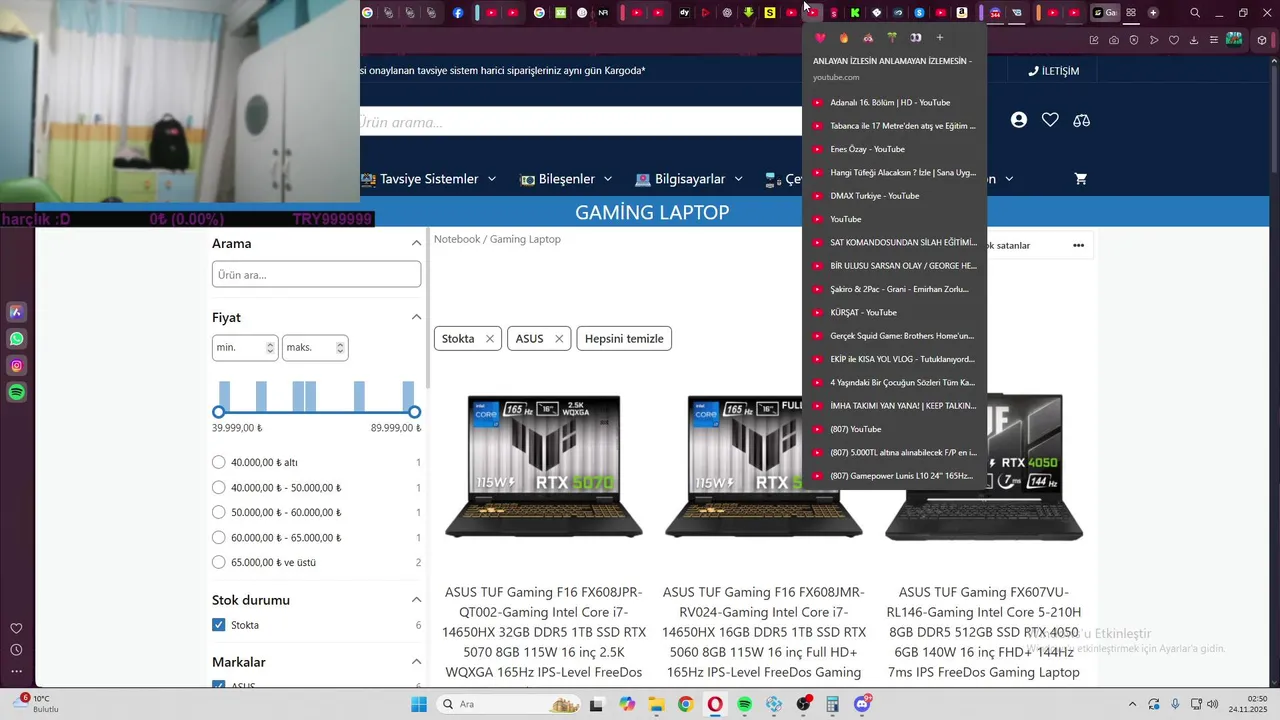The image size is (1280, 720).
Task: Go to the Notebook breadcrumb link
Action: [x=457, y=239]
